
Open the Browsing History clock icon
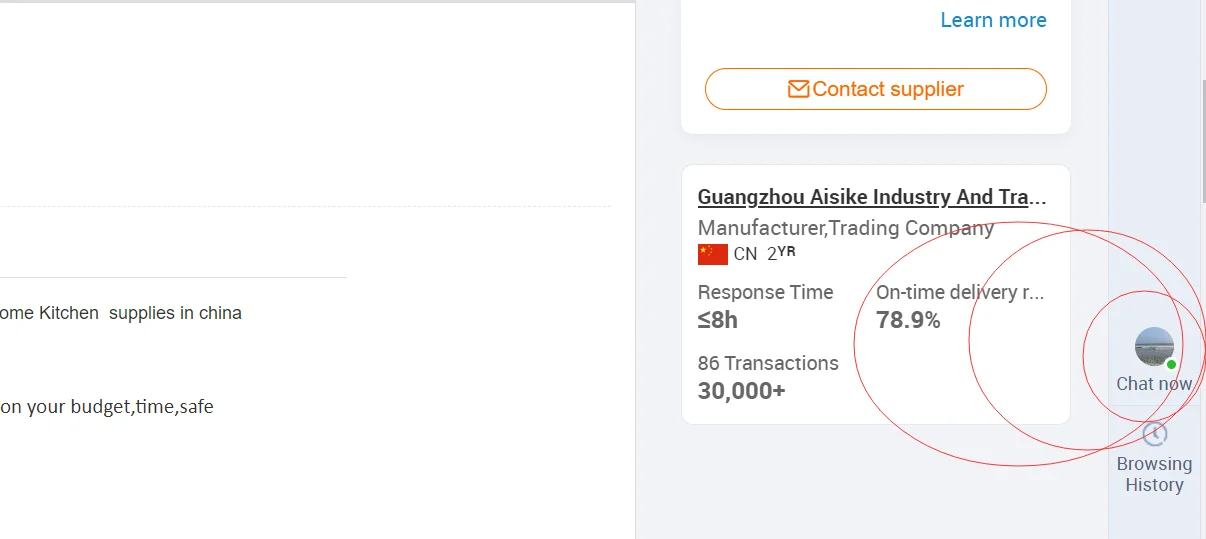pos(1154,434)
